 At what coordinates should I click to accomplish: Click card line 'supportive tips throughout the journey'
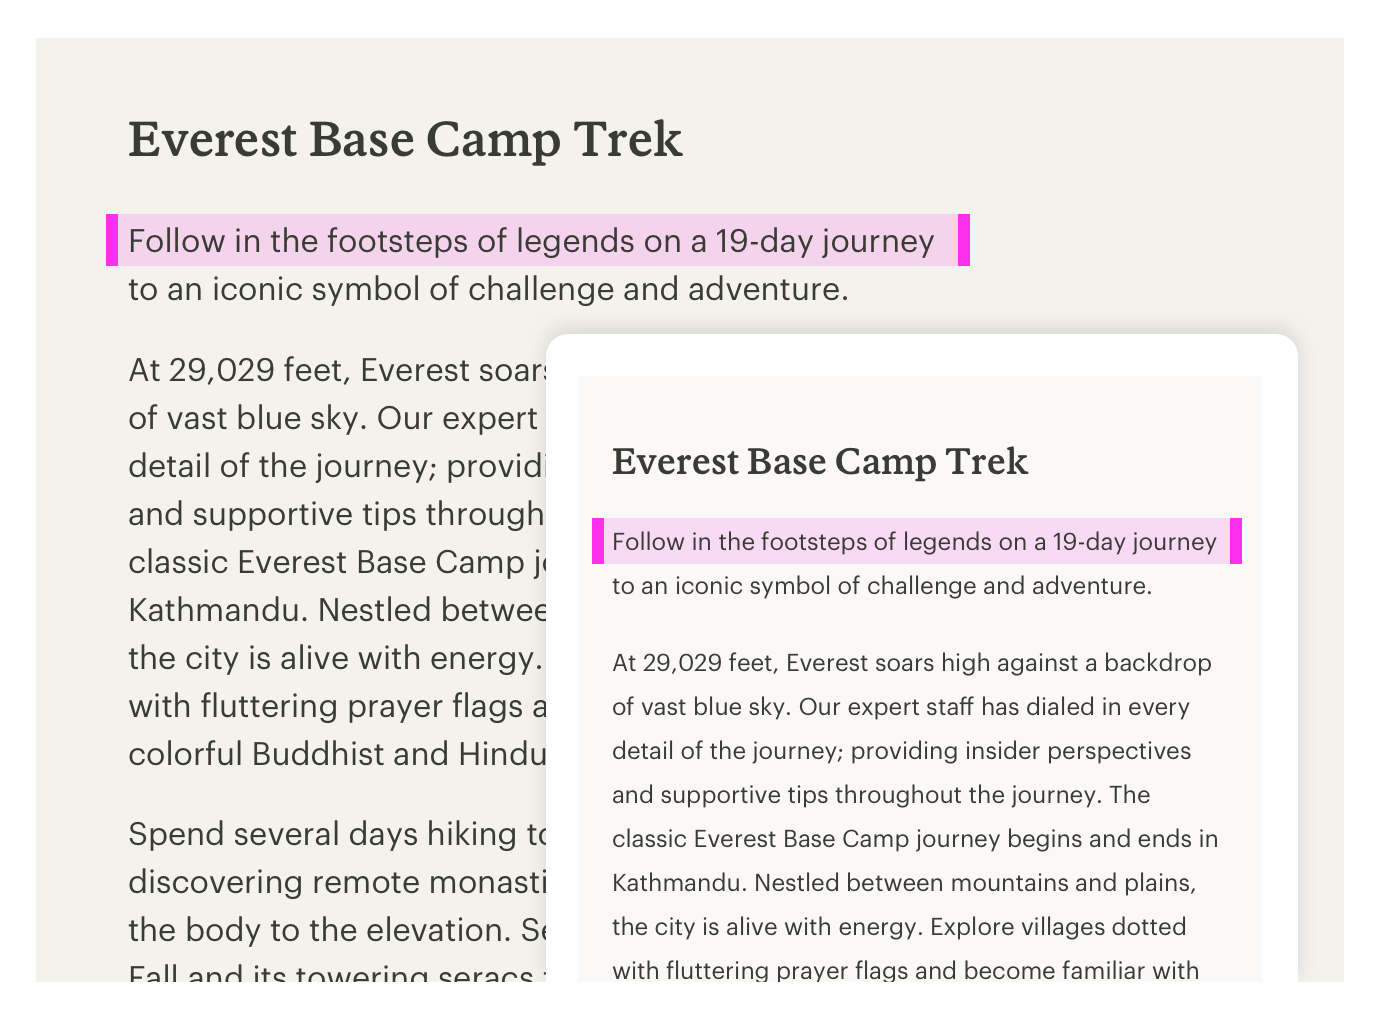[x=881, y=795]
